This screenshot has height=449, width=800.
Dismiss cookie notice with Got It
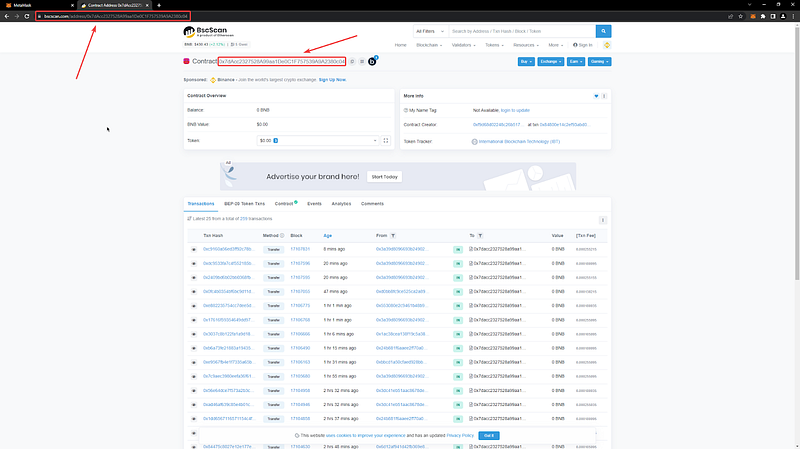(x=489, y=435)
